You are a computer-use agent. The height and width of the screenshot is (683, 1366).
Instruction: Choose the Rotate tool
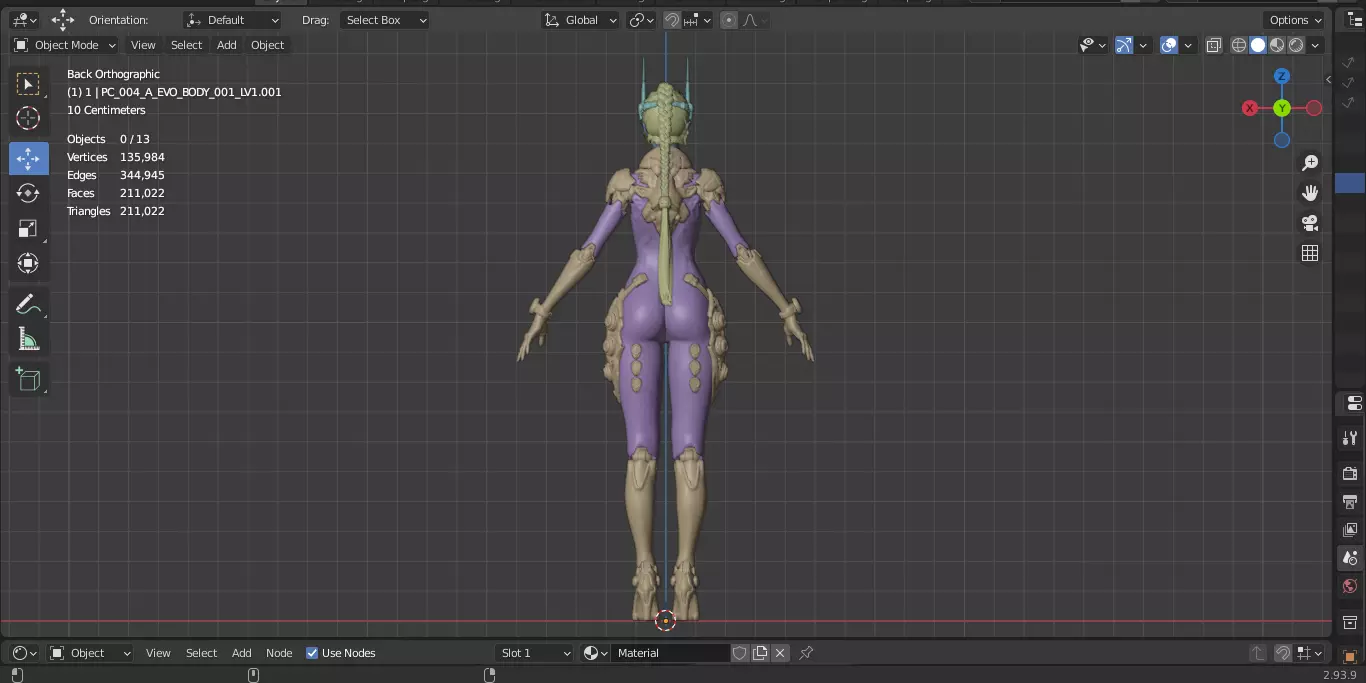point(28,193)
